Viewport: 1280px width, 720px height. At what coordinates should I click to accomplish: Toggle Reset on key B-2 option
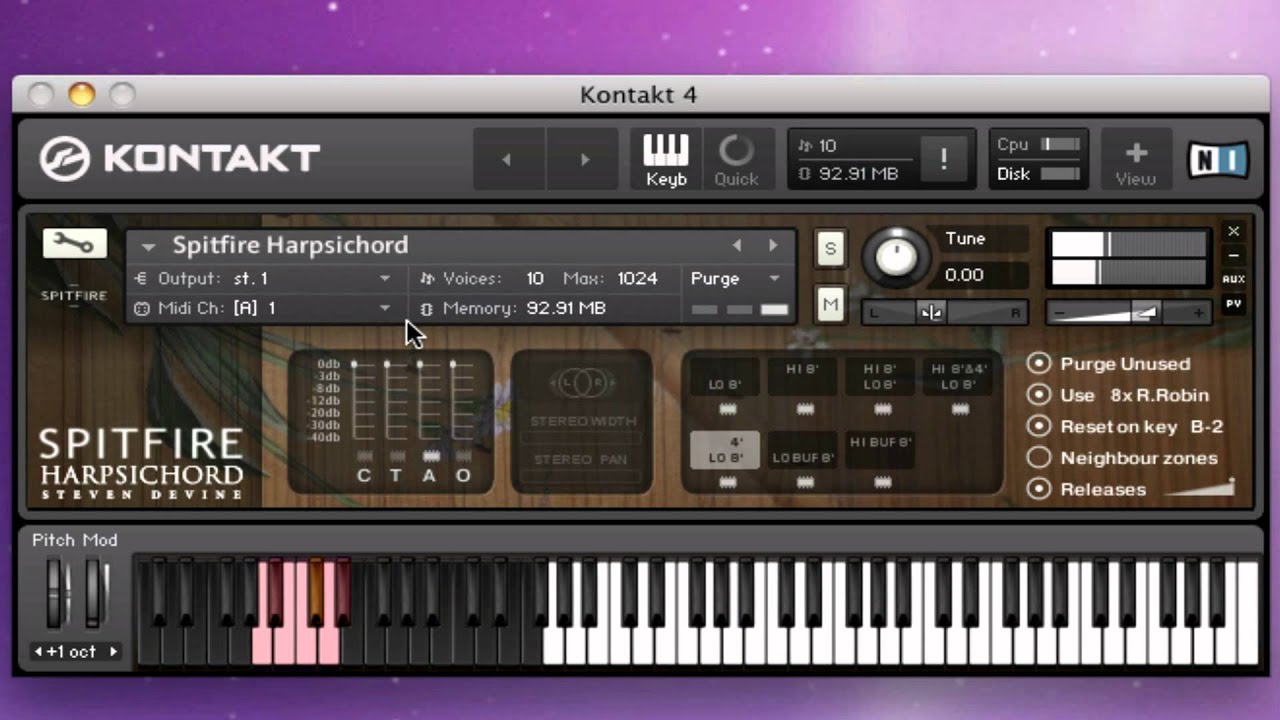1039,426
